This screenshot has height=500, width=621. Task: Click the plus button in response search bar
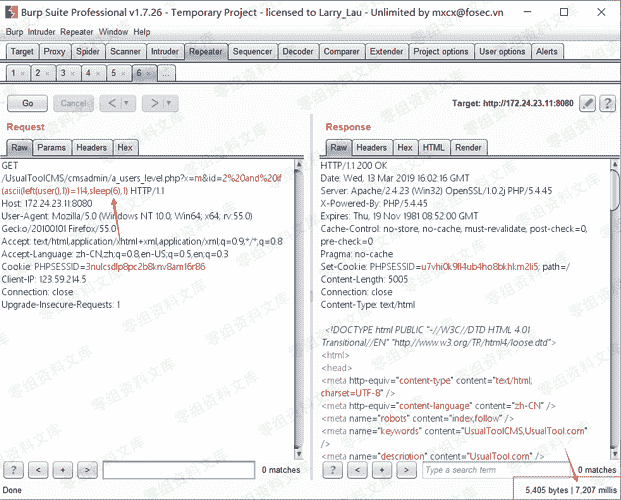[383, 469]
